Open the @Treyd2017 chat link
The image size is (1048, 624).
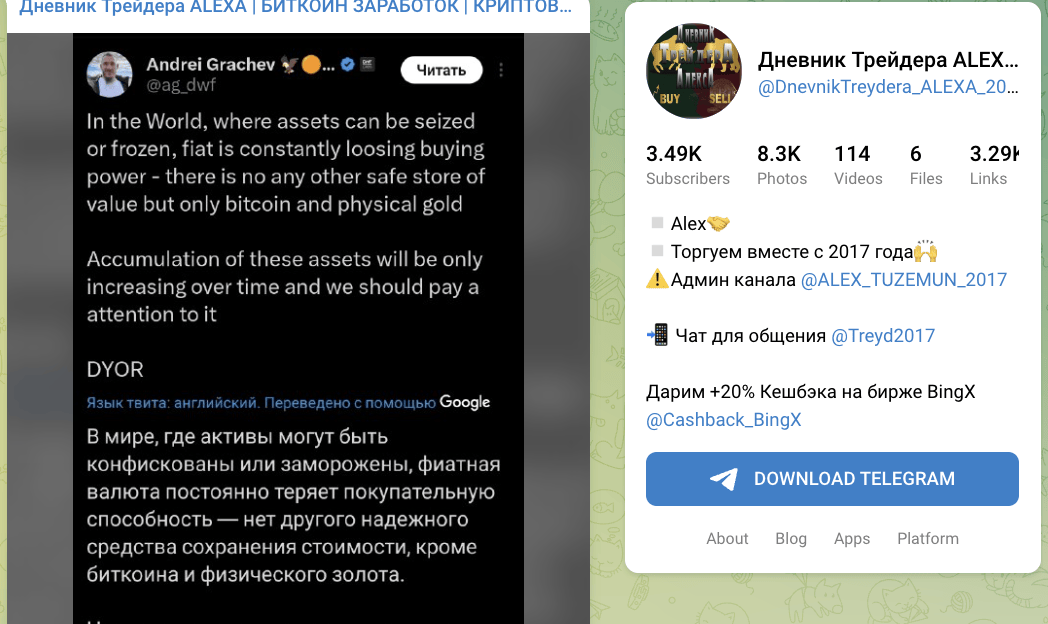click(882, 335)
